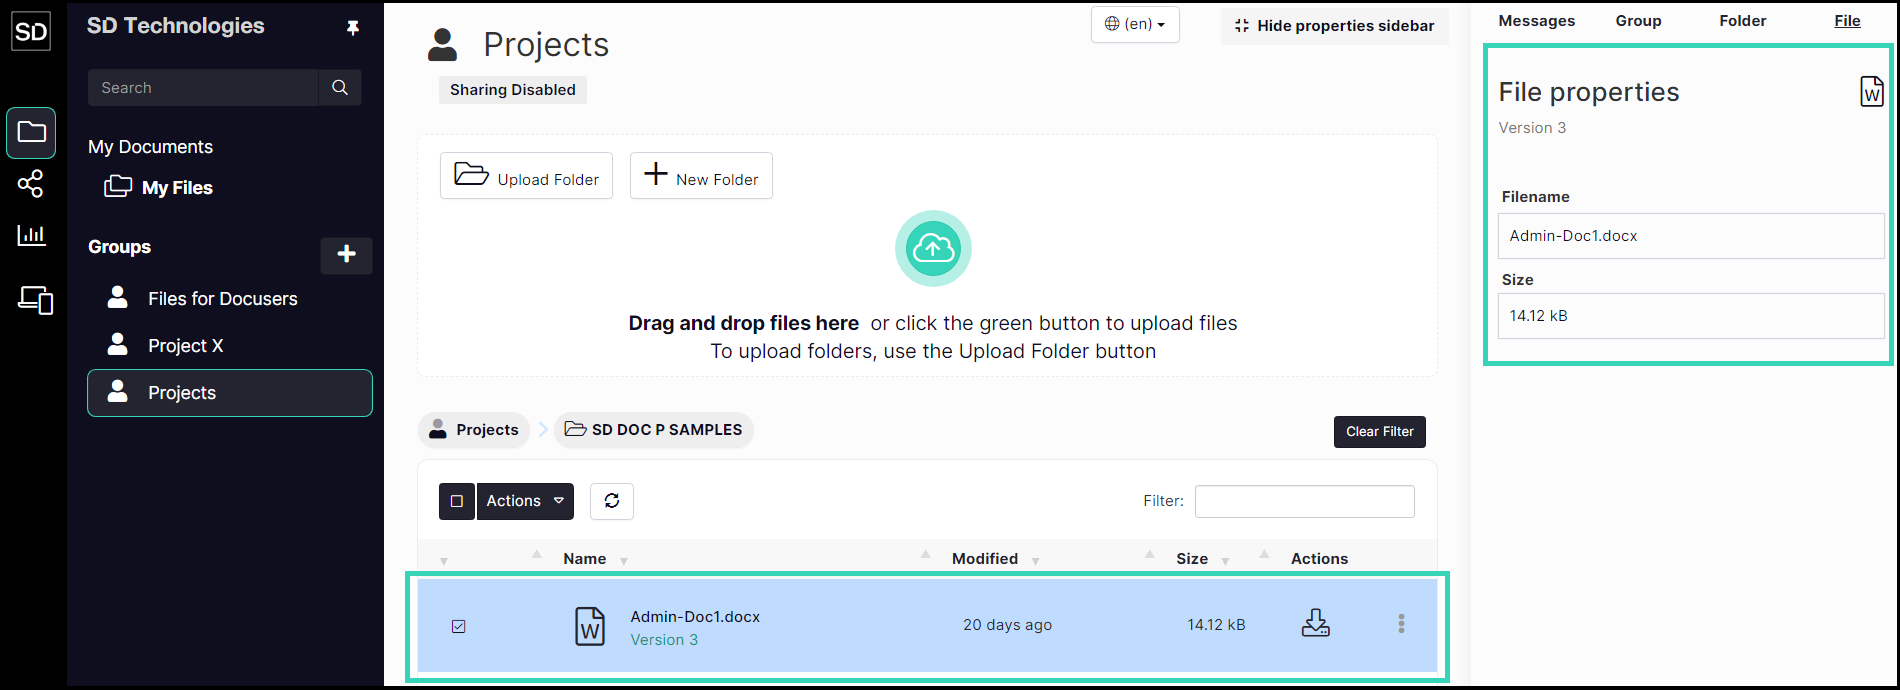This screenshot has height=690, width=1900.
Task: Open the sharing icon in left rail
Action: click(x=31, y=184)
